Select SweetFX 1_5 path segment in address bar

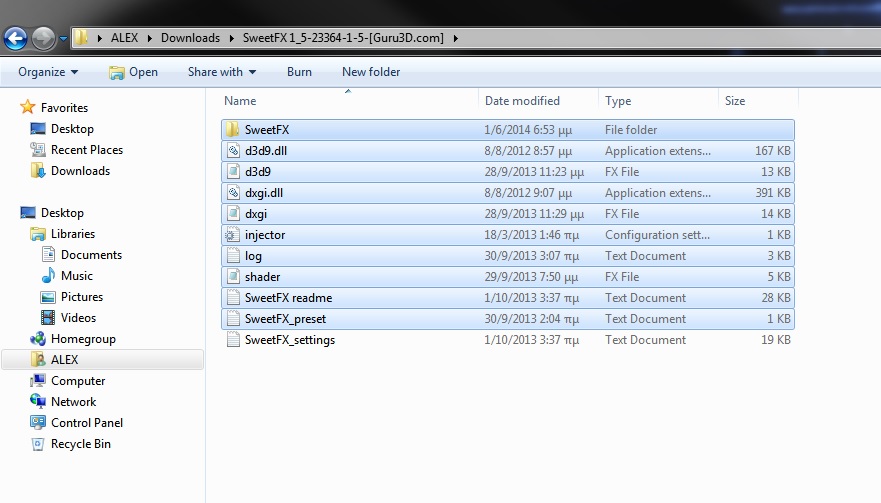[x=343, y=38]
